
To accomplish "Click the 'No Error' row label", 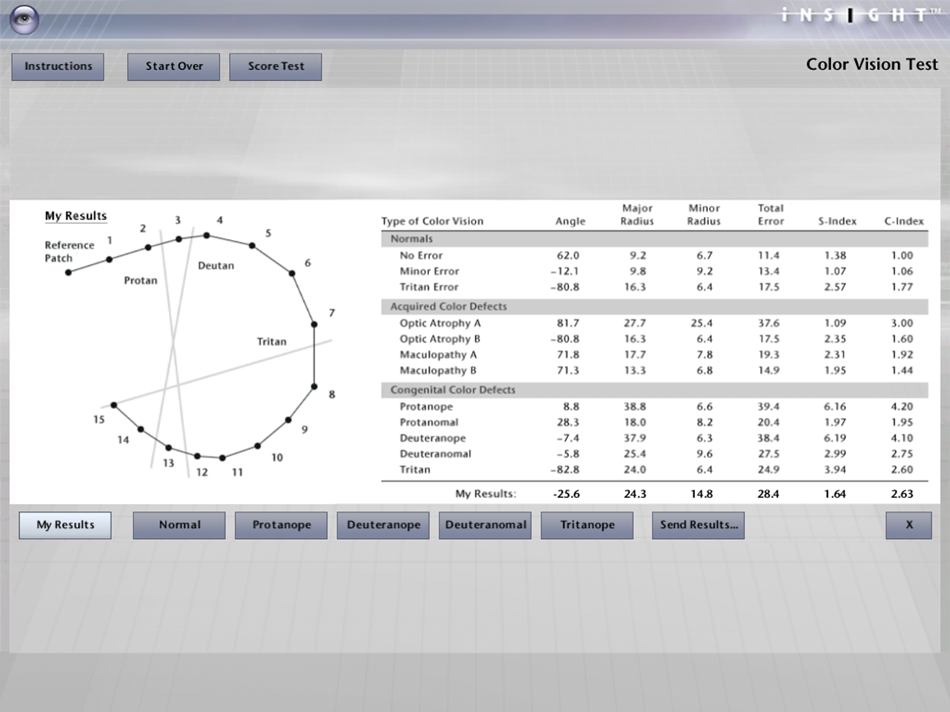I will pos(421,256).
